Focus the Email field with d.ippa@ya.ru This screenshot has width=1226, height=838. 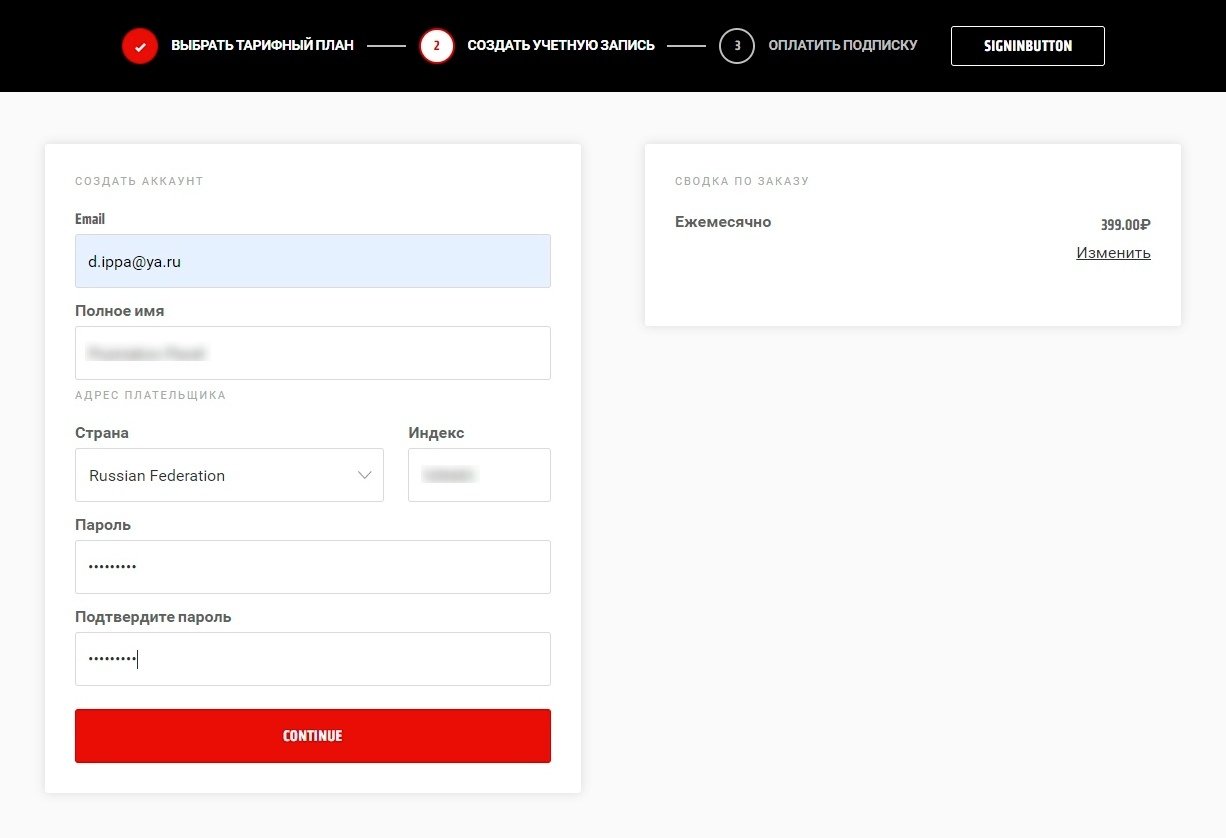pyautogui.click(x=312, y=261)
